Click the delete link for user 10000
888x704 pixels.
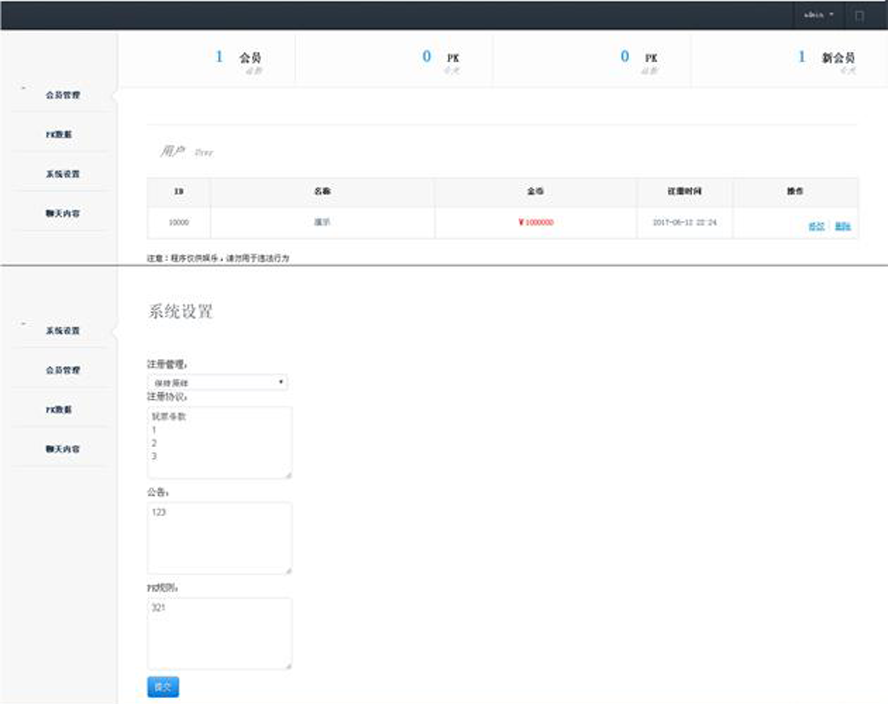843,227
